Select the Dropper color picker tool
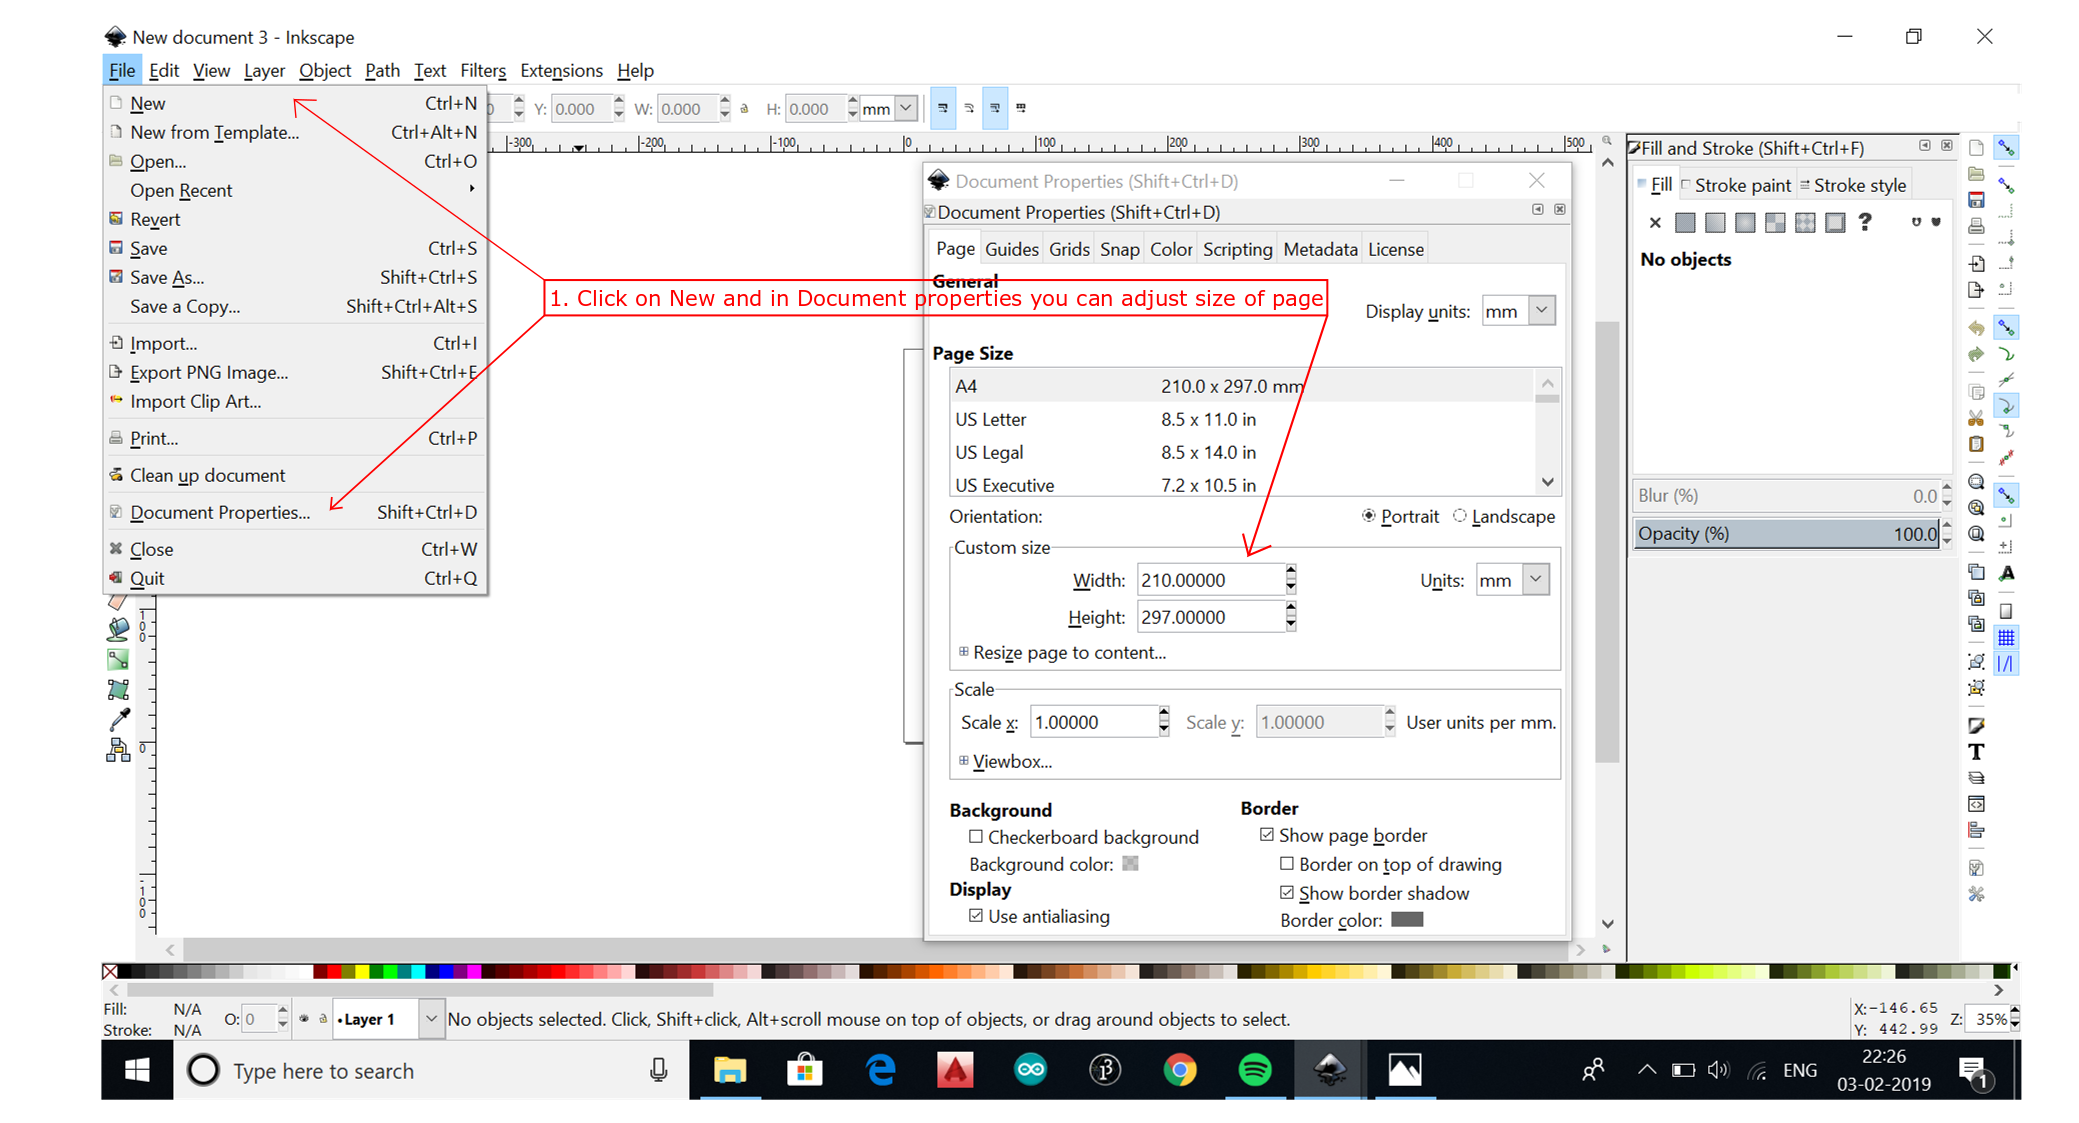The image size is (2079, 1123). click(x=119, y=719)
